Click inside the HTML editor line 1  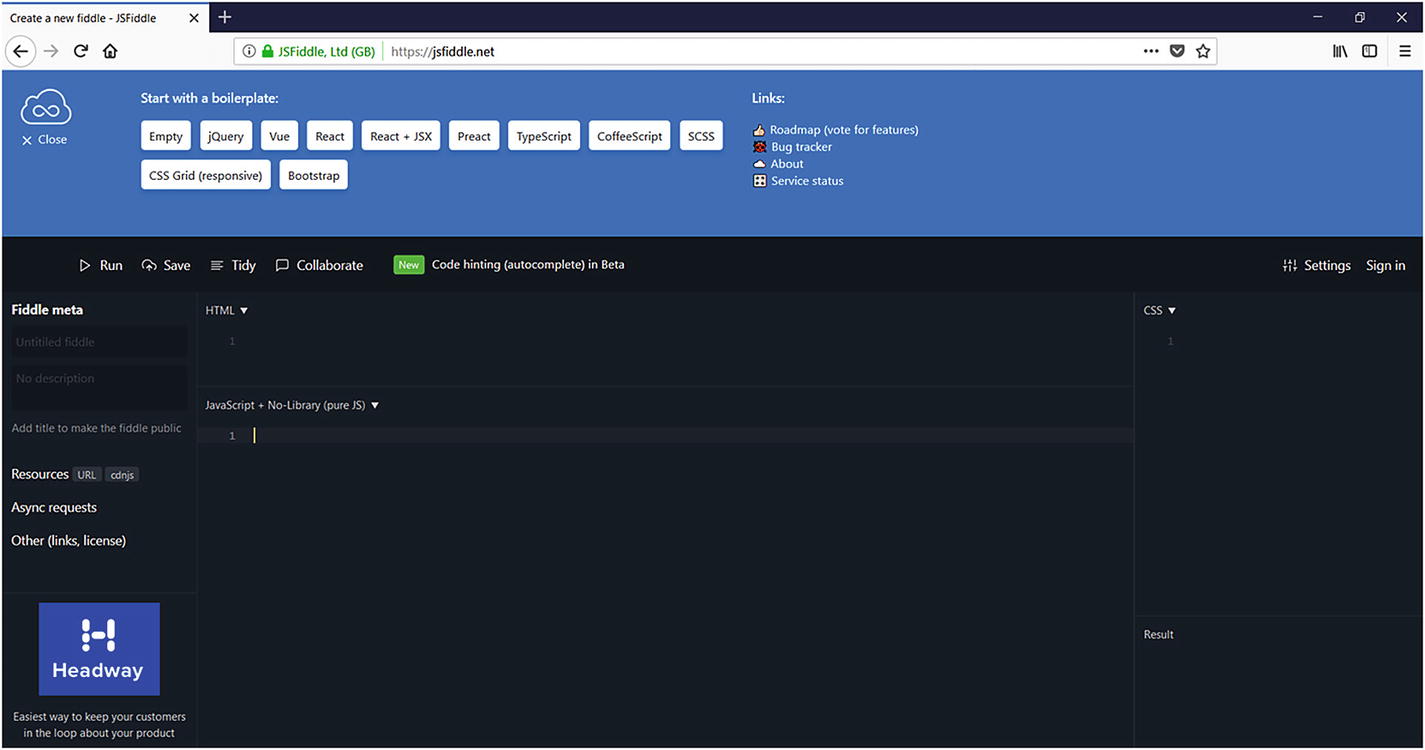click(690, 342)
